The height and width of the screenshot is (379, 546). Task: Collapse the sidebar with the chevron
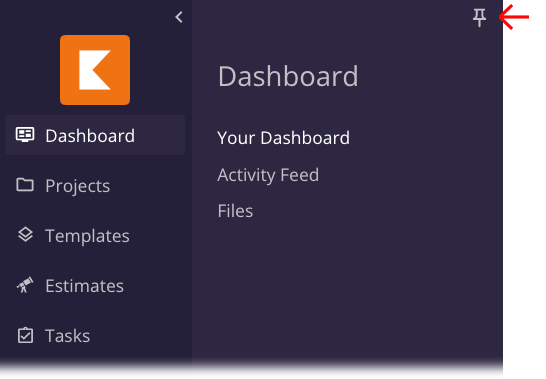click(x=179, y=17)
